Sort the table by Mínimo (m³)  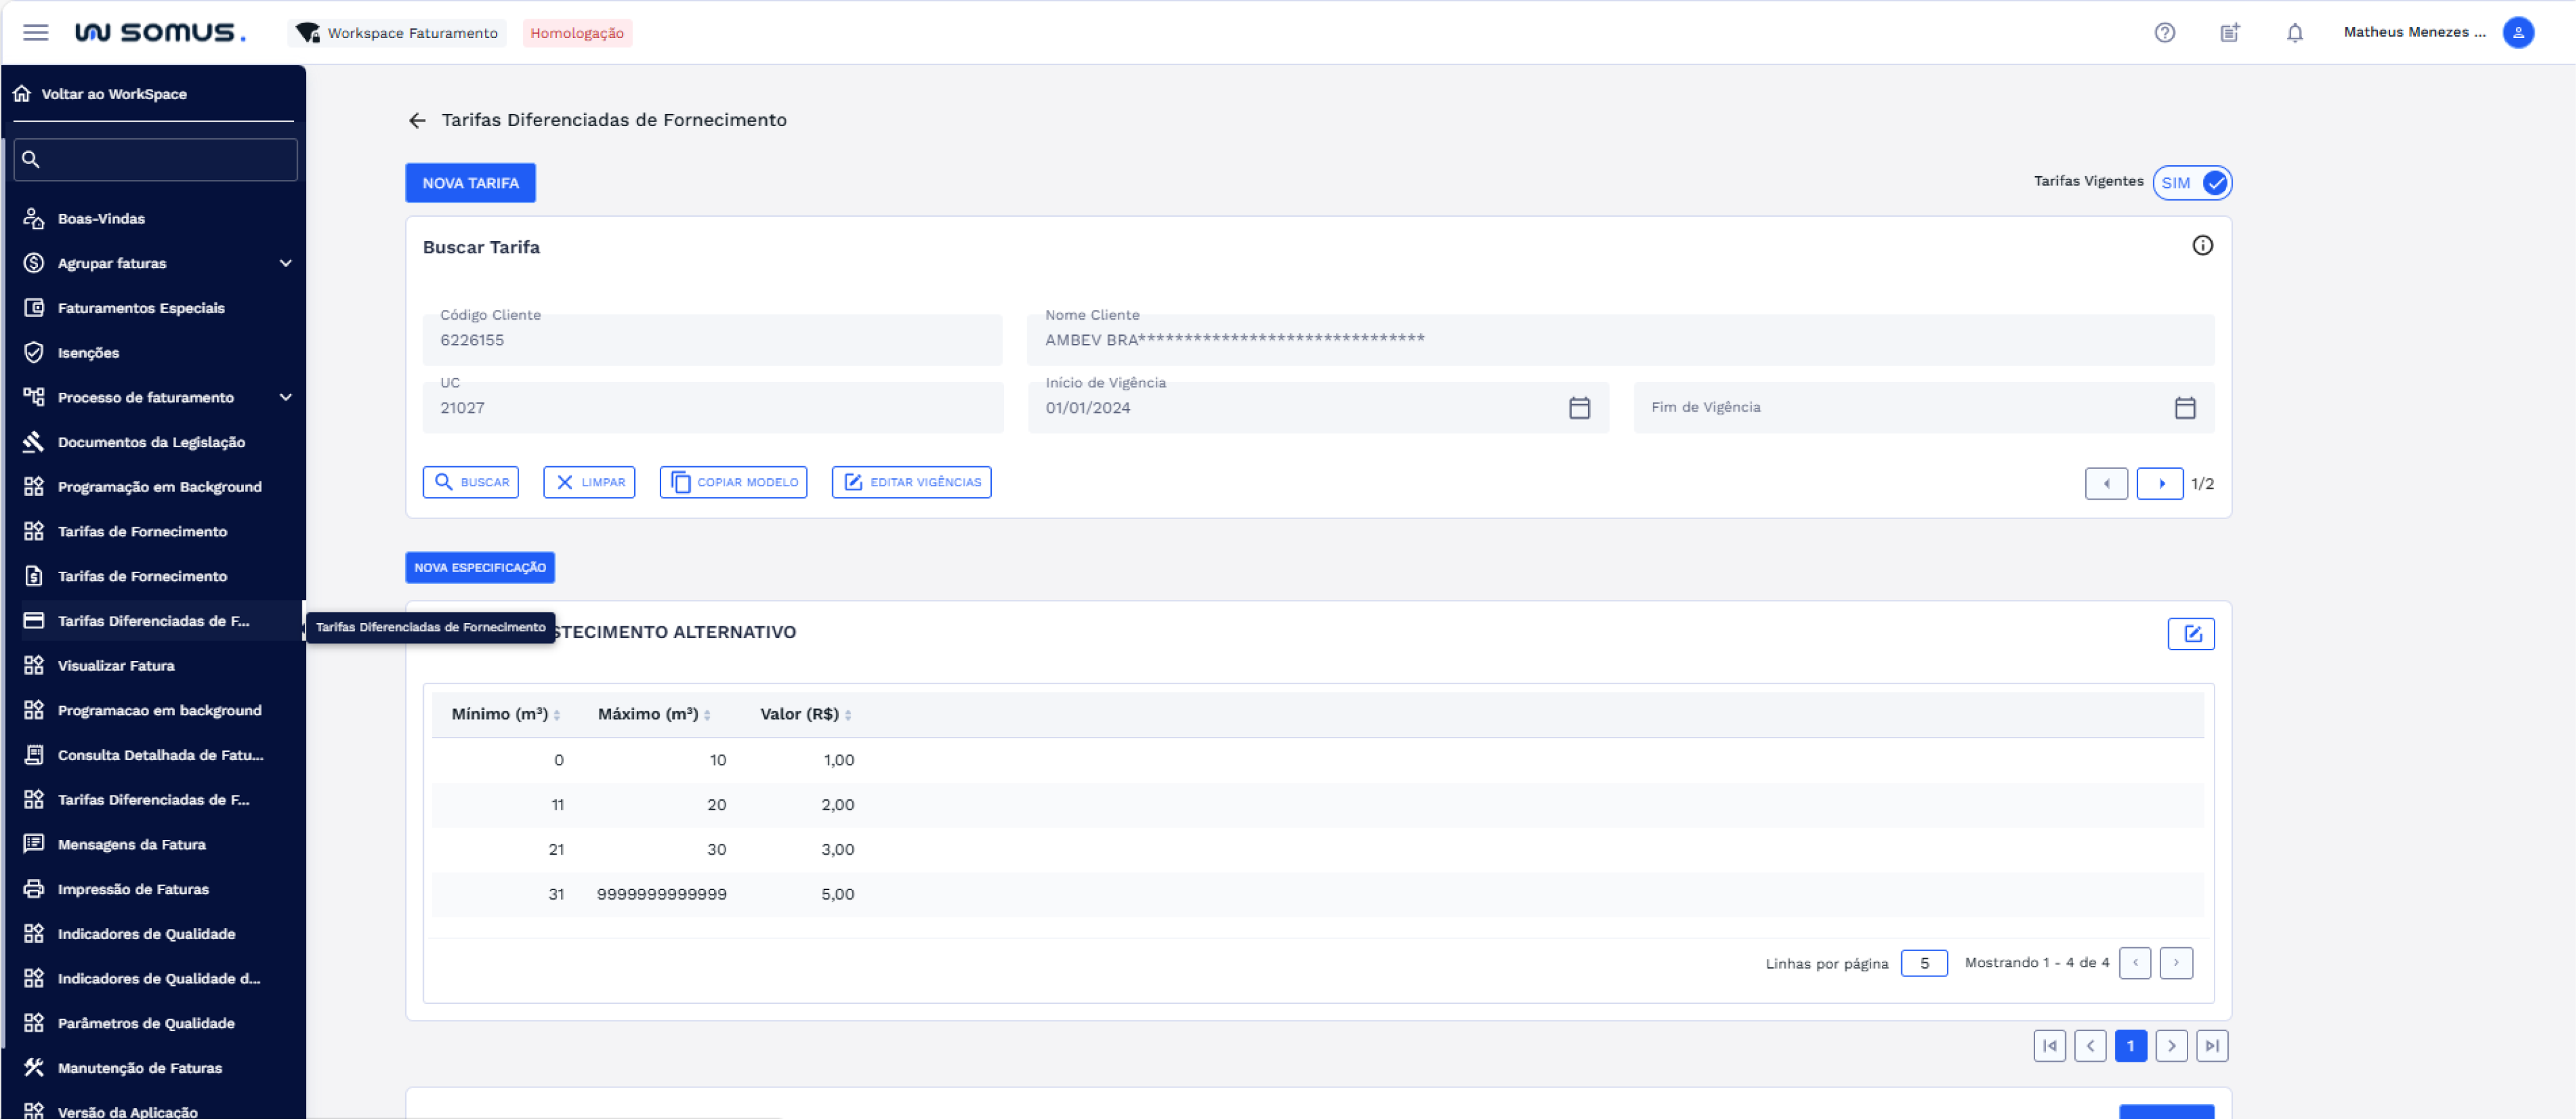tap(504, 714)
